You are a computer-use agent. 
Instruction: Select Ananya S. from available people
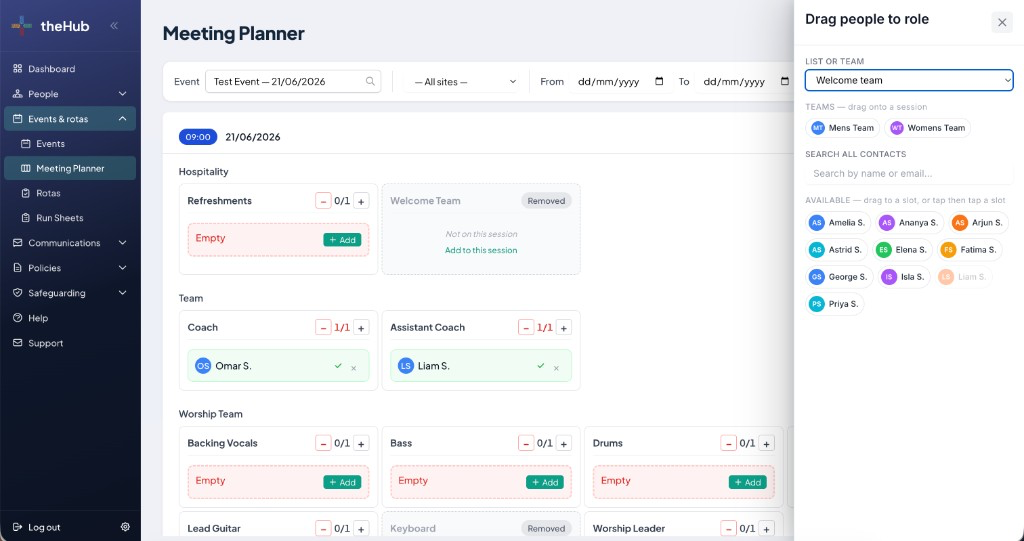[x=909, y=223]
